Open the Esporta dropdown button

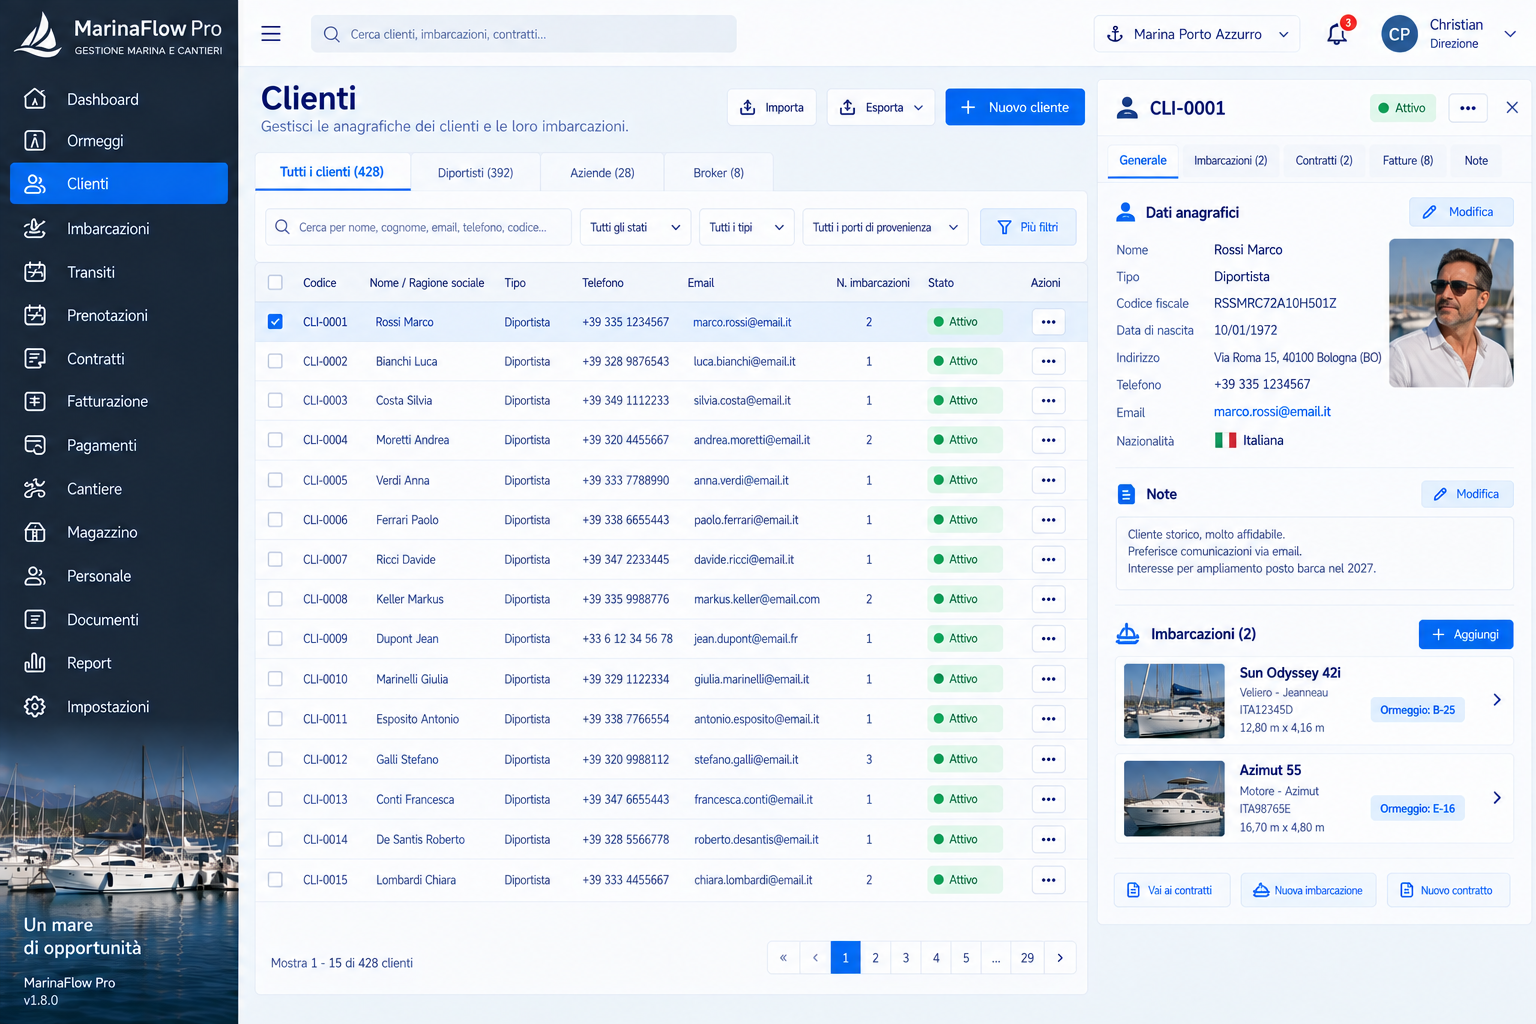881,107
